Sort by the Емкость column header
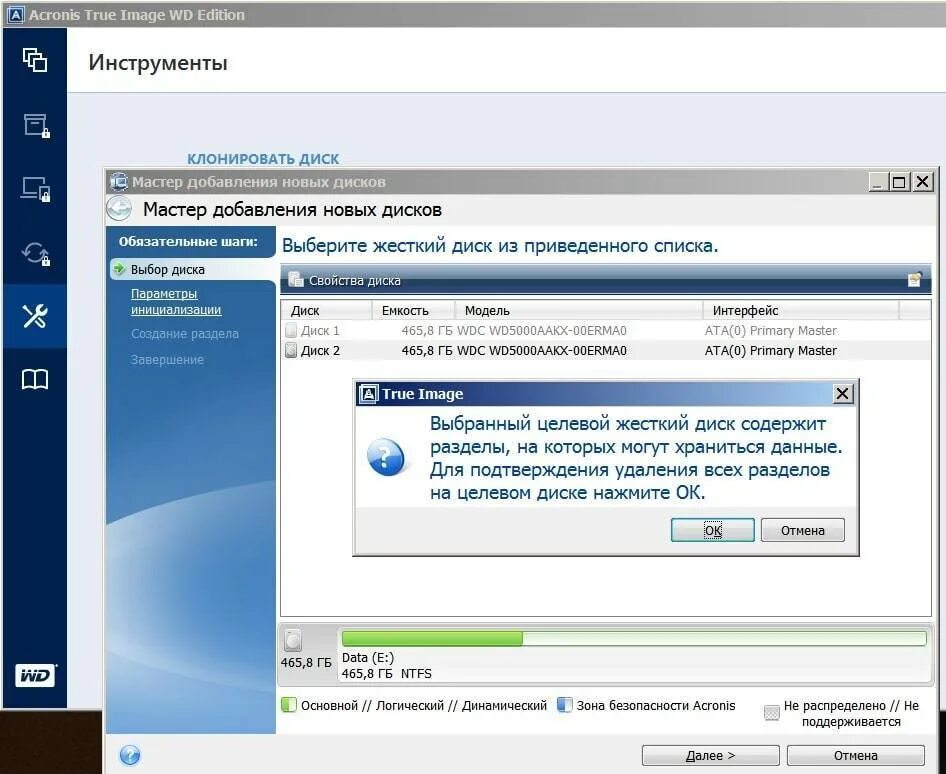Viewport: 946px width, 774px height. [x=413, y=310]
